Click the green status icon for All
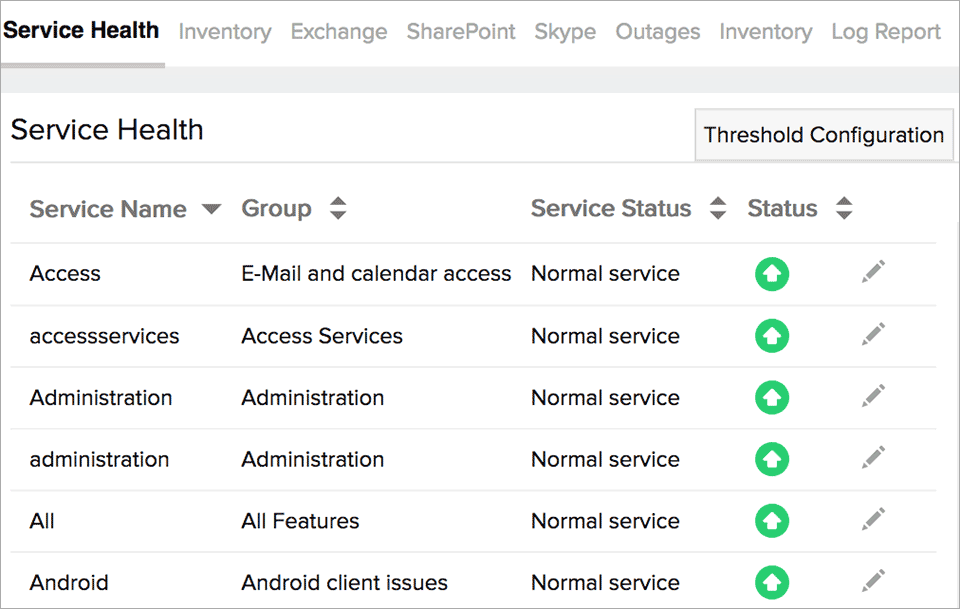The width and height of the screenshot is (960, 609). (x=772, y=520)
